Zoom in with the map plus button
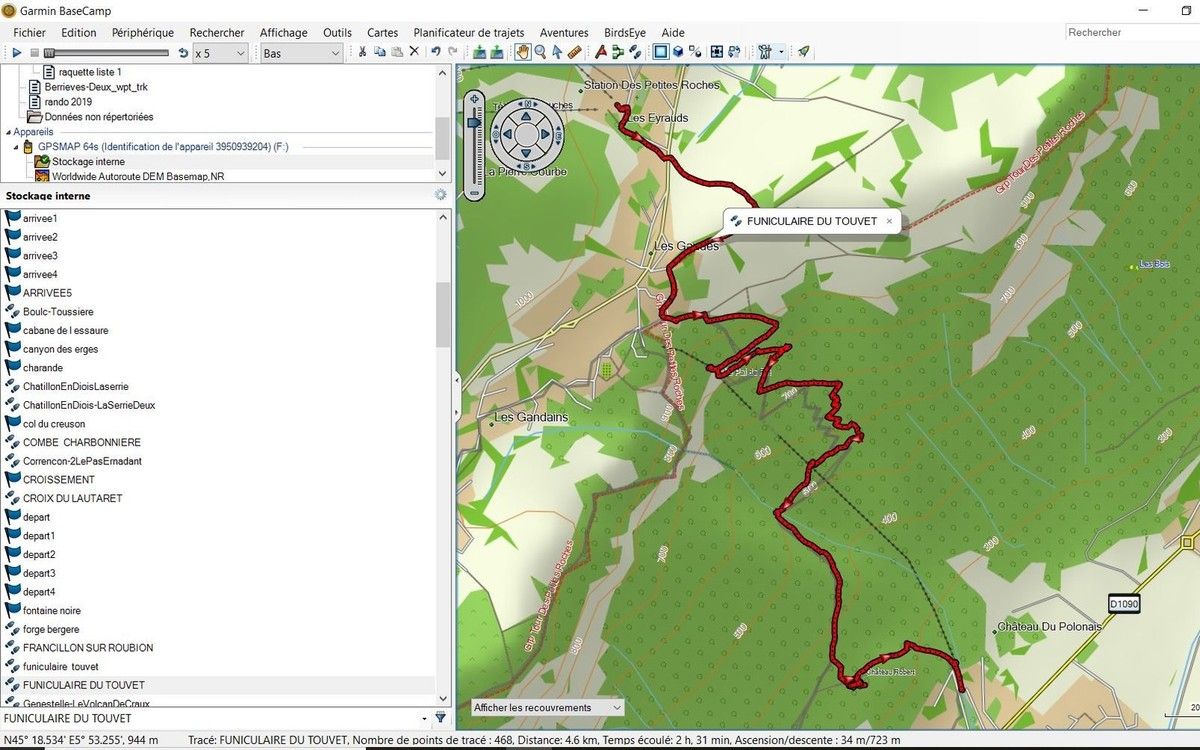 tap(475, 100)
